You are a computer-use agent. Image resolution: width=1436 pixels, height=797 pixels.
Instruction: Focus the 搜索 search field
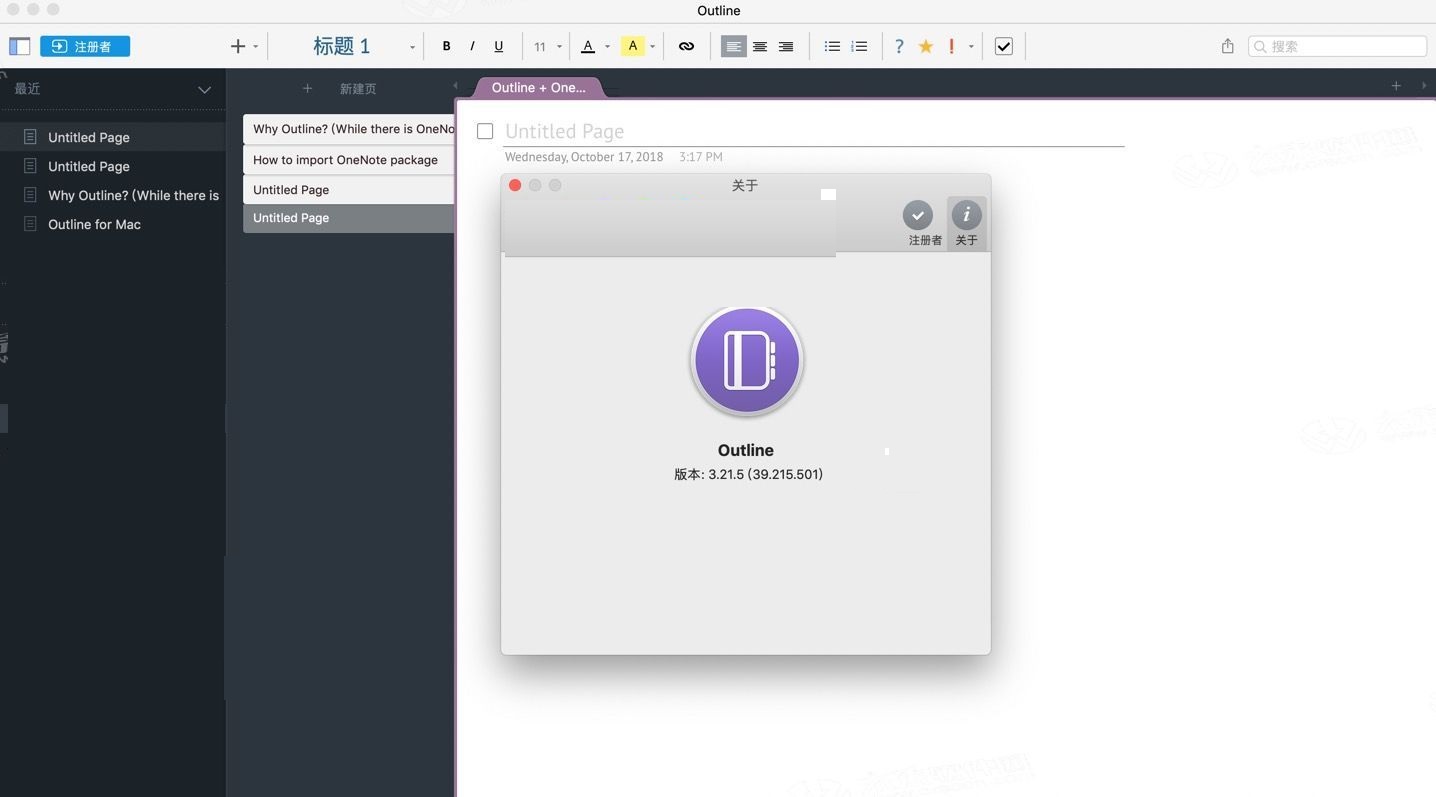(1337, 46)
